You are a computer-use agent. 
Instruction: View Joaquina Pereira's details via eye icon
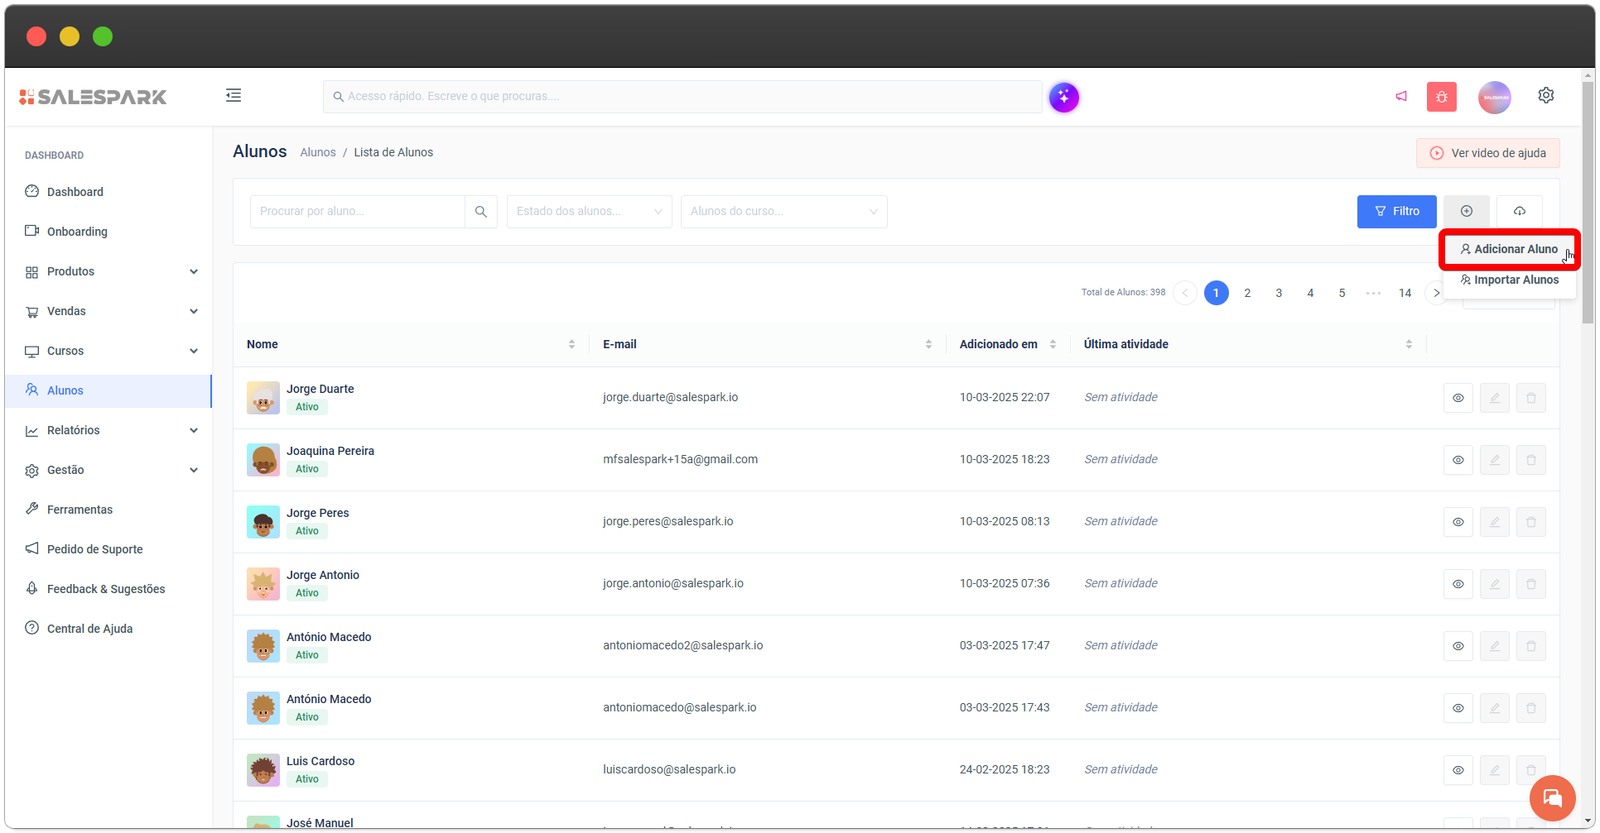click(x=1457, y=460)
